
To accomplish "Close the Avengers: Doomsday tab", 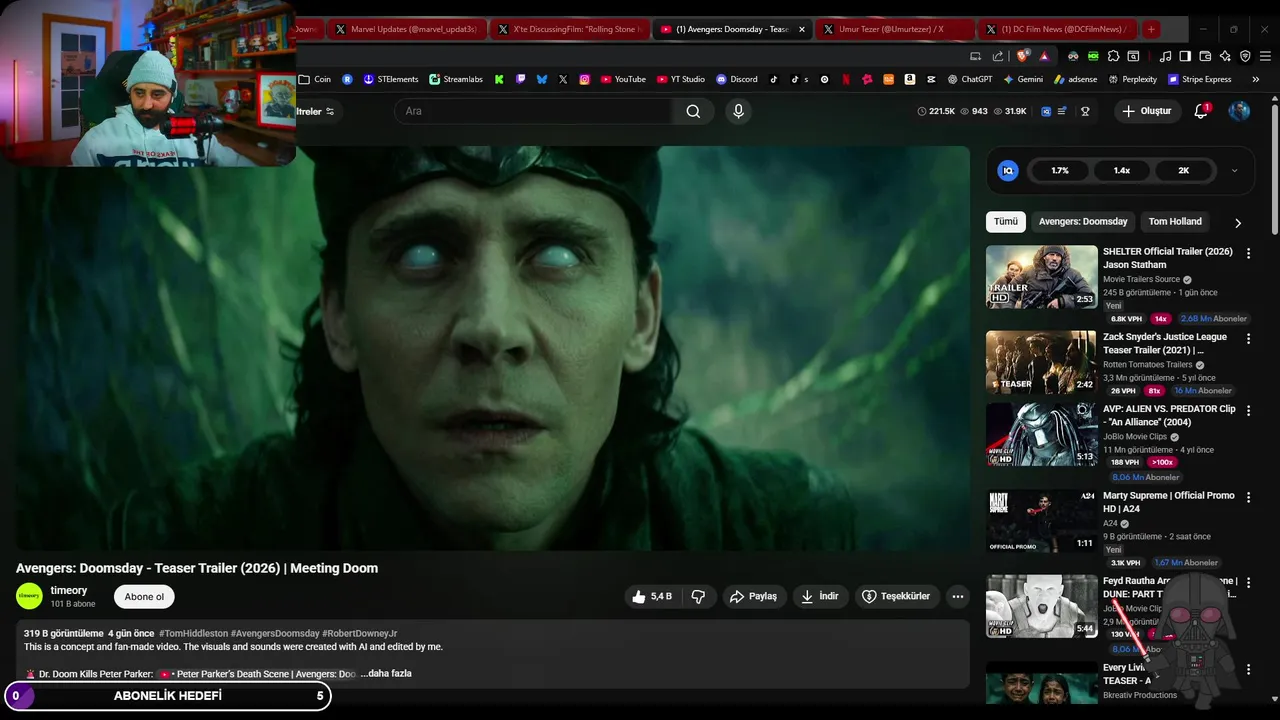I will pos(801,29).
